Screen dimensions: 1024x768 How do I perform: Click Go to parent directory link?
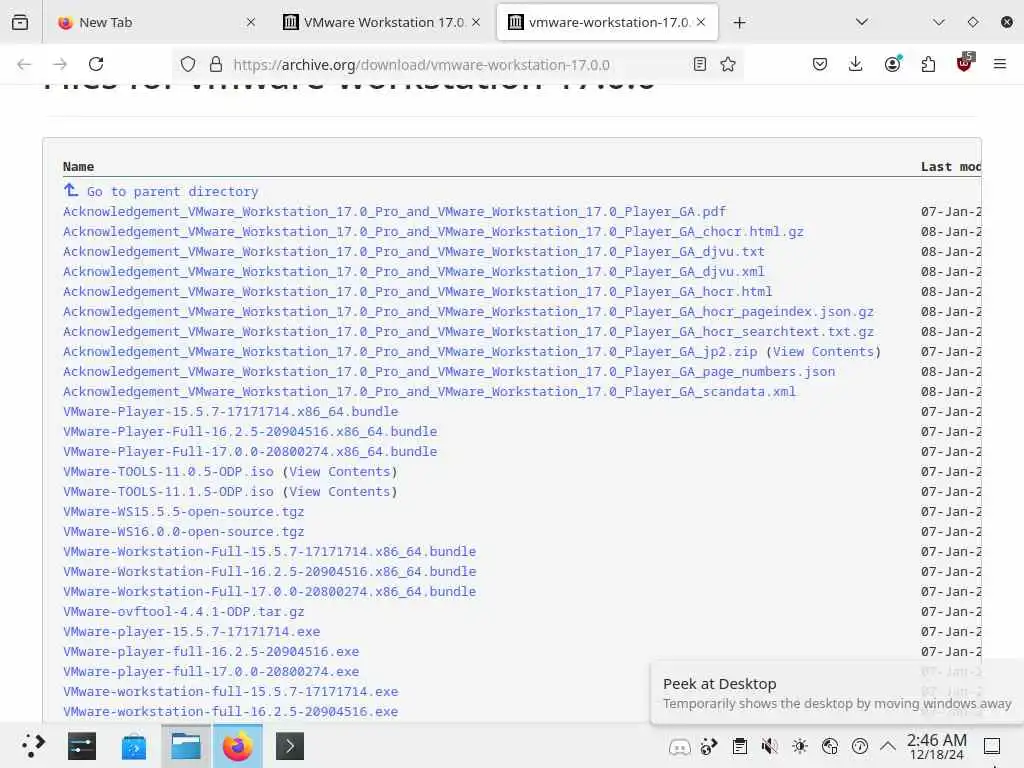click(x=172, y=191)
